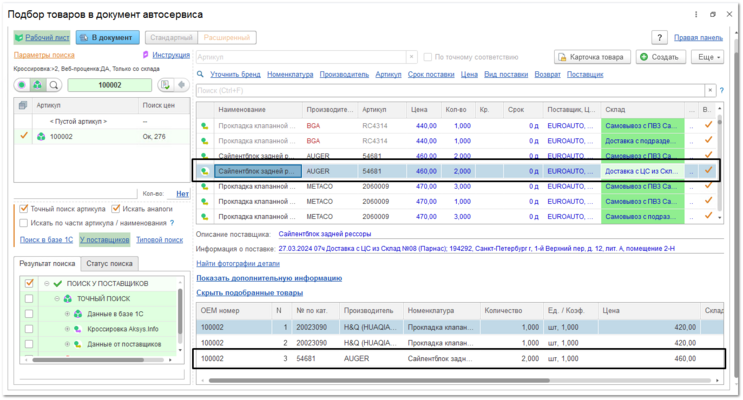Select the Результат поиска tab
The height and width of the screenshot is (400, 743).
(x=47, y=264)
